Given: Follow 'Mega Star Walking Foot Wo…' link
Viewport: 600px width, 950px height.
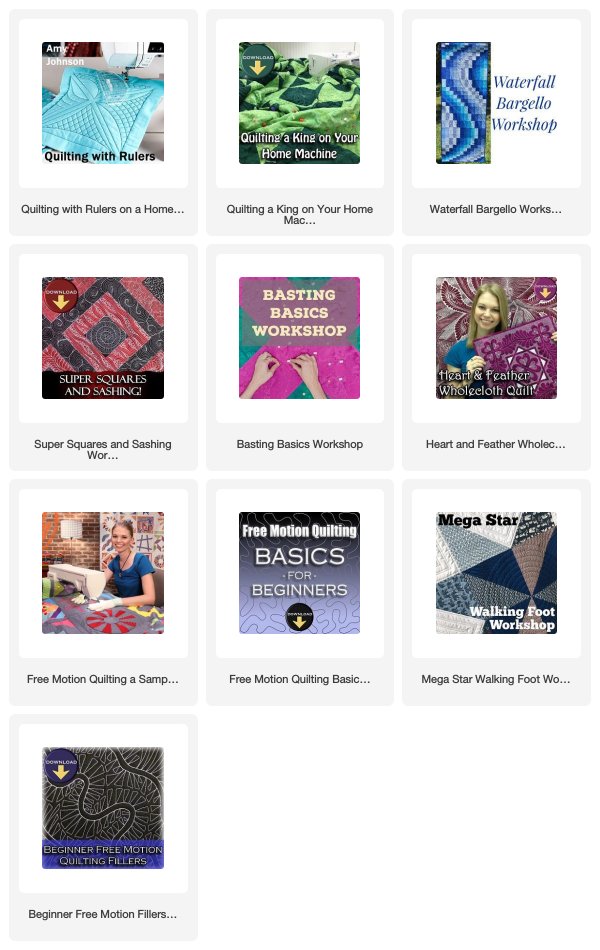Looking at the screenshot, I should 496,679.
